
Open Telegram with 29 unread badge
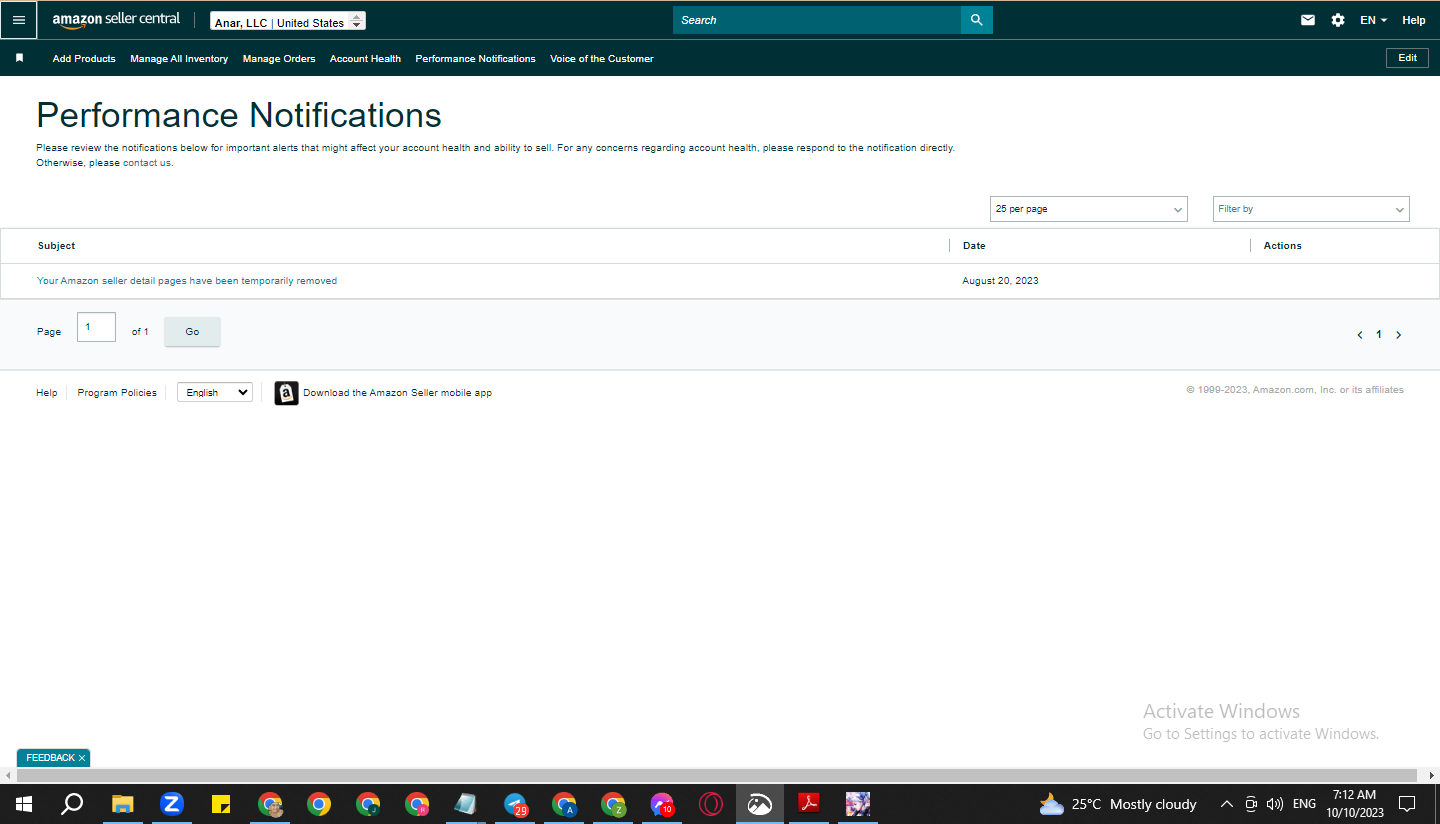click(516, 804)
